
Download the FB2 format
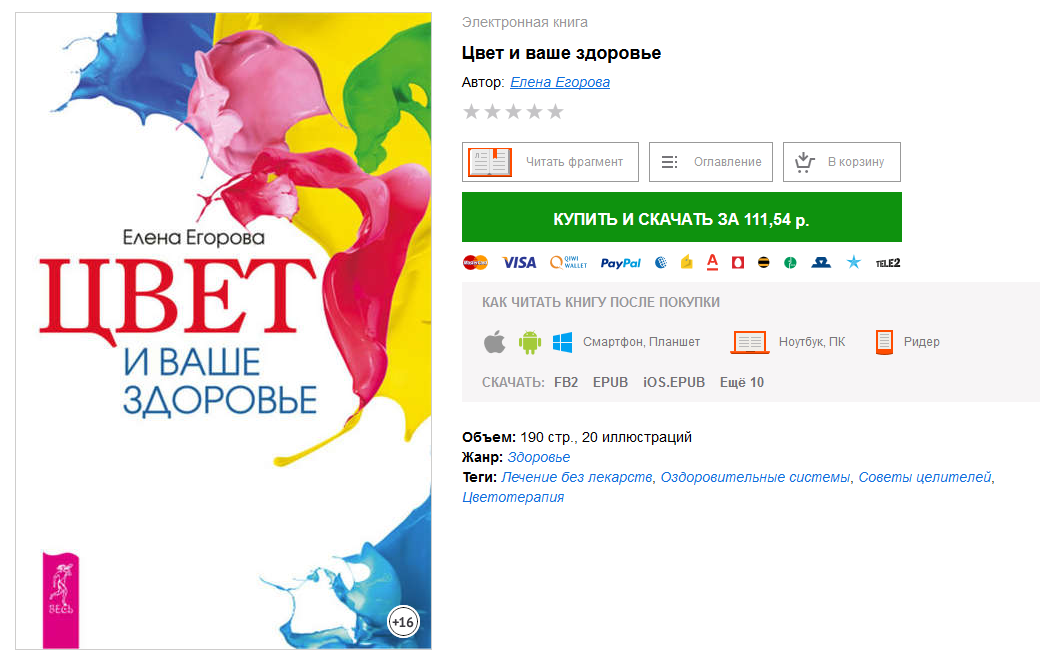566,382
